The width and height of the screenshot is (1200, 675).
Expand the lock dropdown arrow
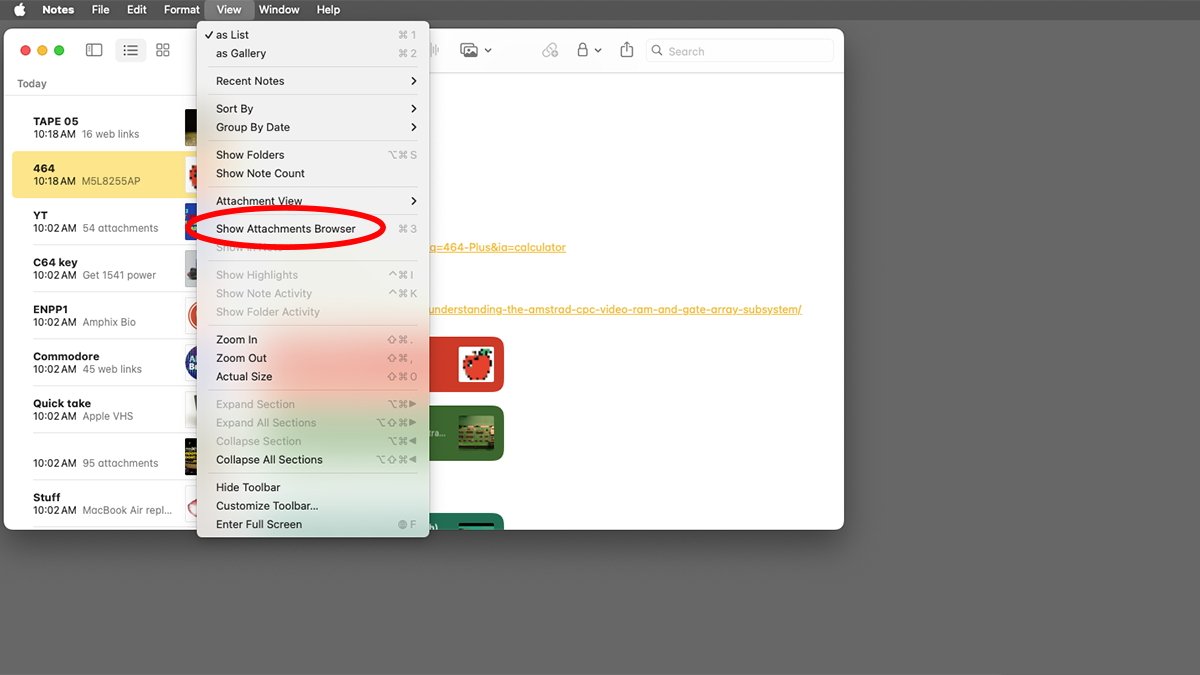tap(598, 51)
